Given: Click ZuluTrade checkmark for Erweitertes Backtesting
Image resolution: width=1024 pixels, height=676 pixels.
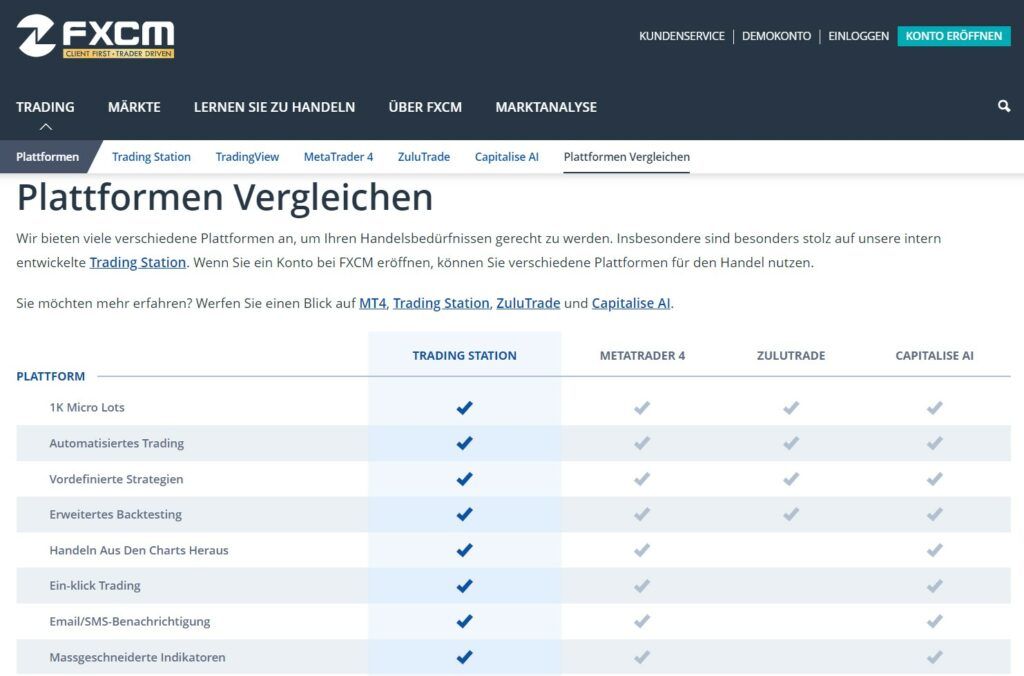Looking at the screenshot, I should (791, 514).
